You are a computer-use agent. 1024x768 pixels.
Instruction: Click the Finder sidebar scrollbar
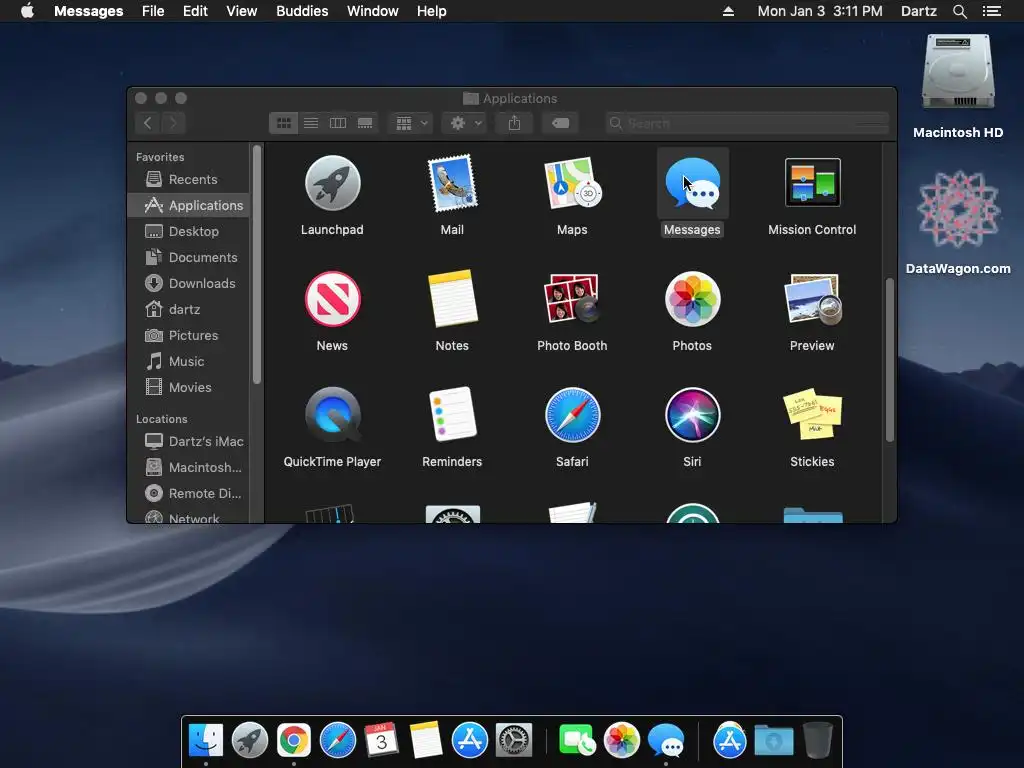click(x=257, y=264)
